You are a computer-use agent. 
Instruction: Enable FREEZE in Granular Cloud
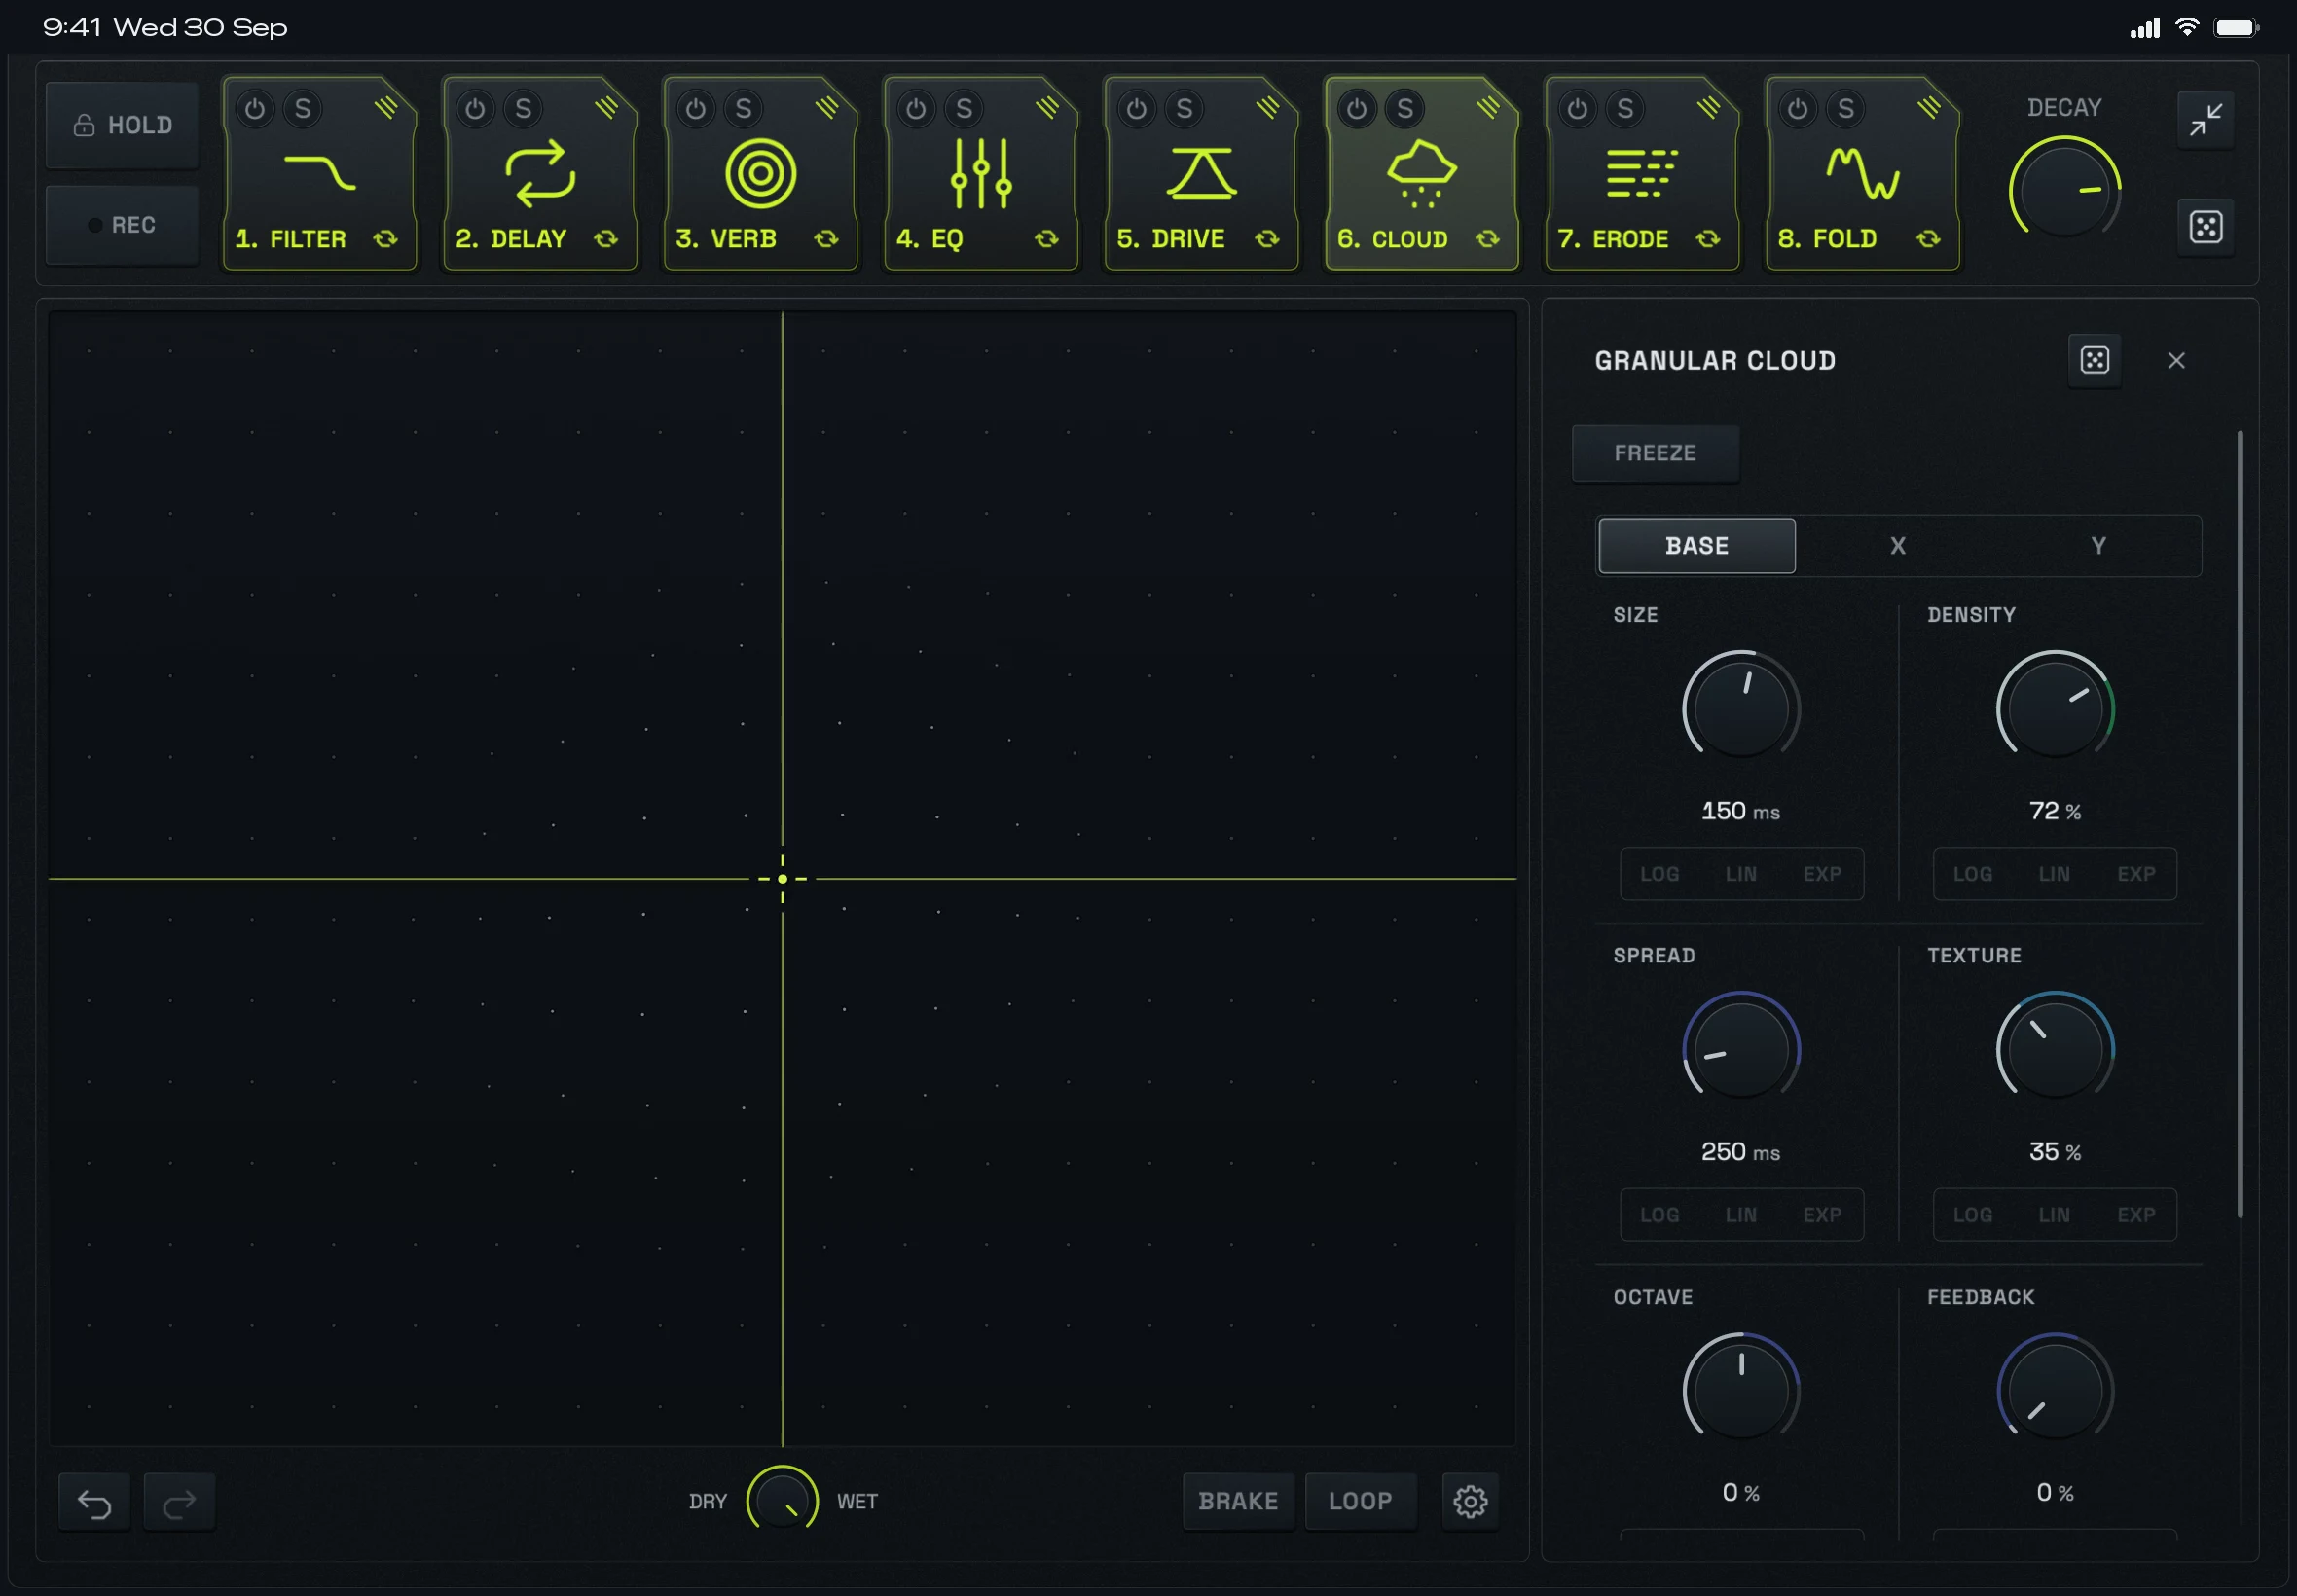tap(1655, 453)
